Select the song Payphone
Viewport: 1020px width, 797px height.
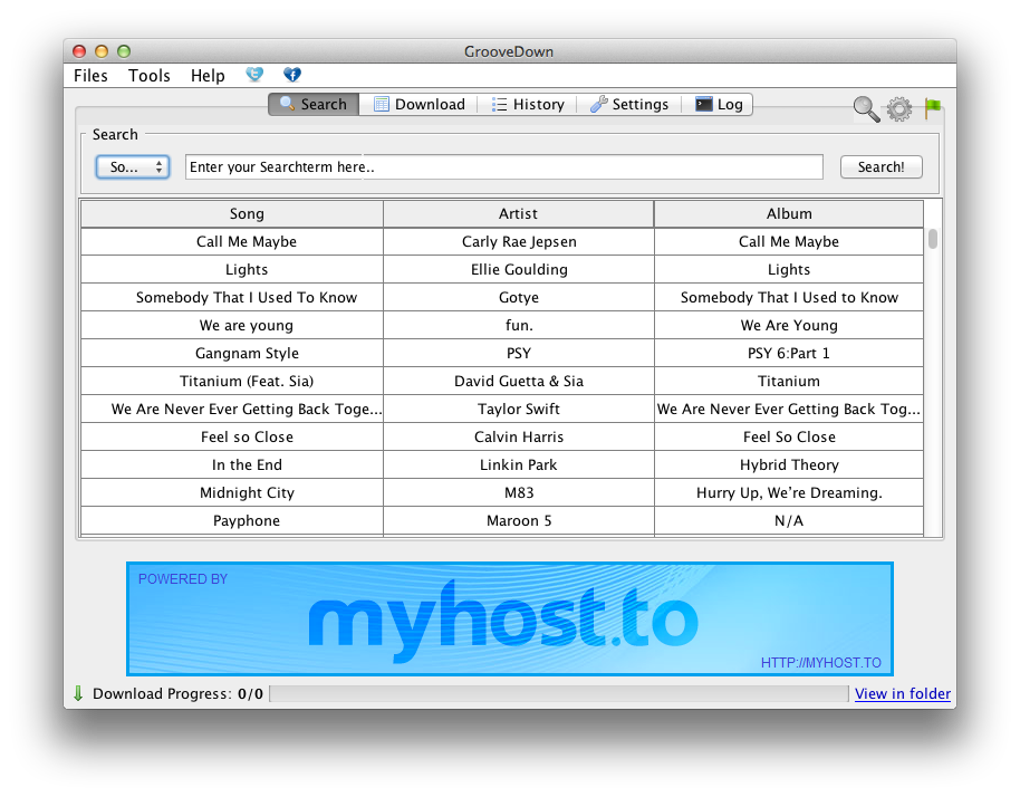(x=232, y=521)
